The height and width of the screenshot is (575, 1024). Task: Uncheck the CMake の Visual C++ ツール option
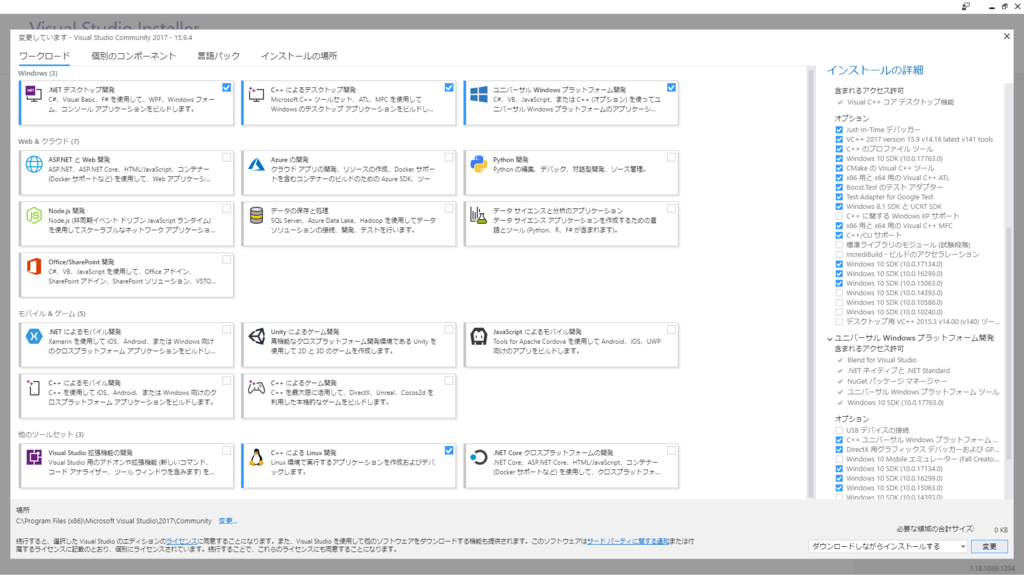pyautogui.click(x=839, y=169)
